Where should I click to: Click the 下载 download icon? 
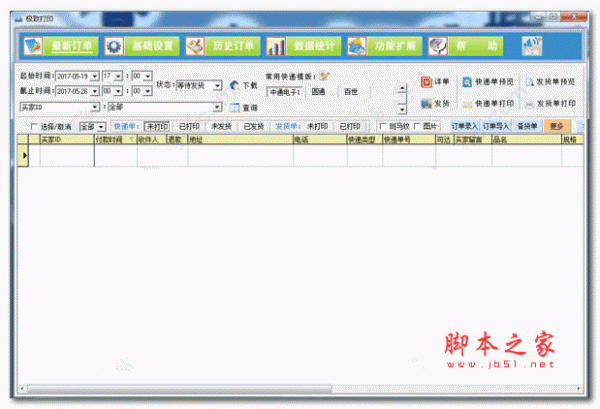pos(235,85)
